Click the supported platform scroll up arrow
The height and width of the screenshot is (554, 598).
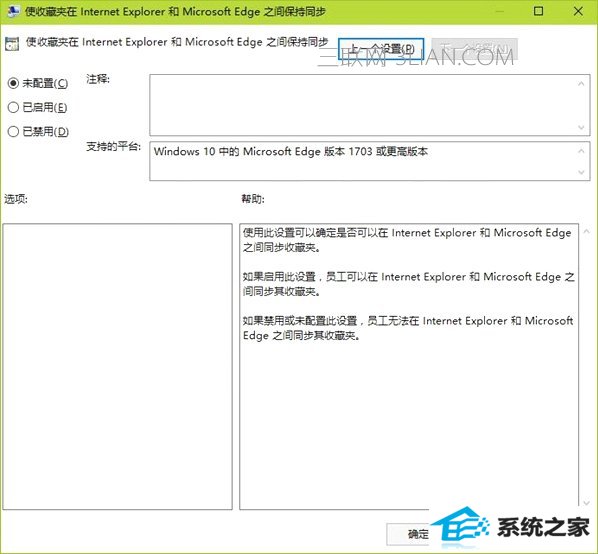(x=581, y=151)
